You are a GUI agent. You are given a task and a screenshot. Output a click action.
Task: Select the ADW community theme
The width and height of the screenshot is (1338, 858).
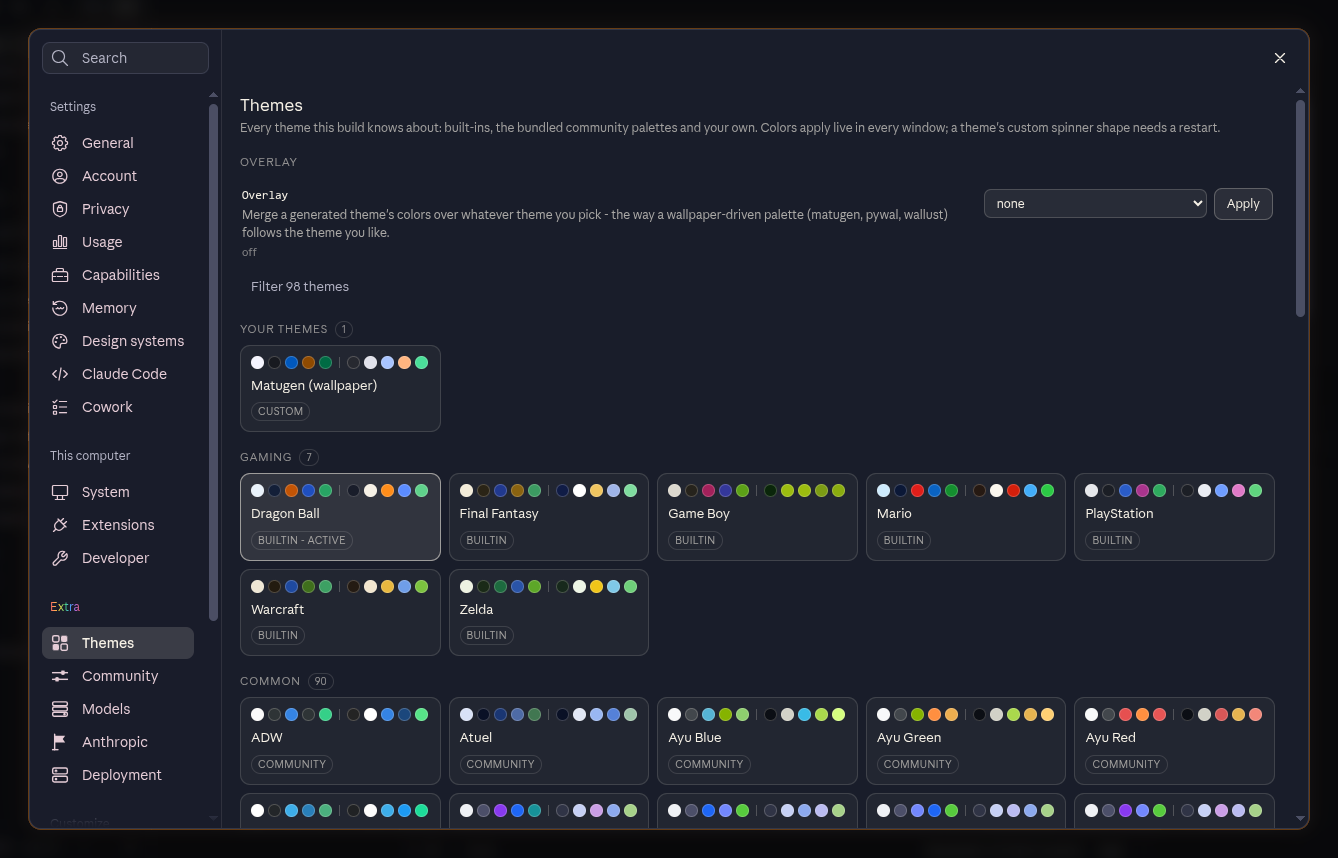(340, 741)
